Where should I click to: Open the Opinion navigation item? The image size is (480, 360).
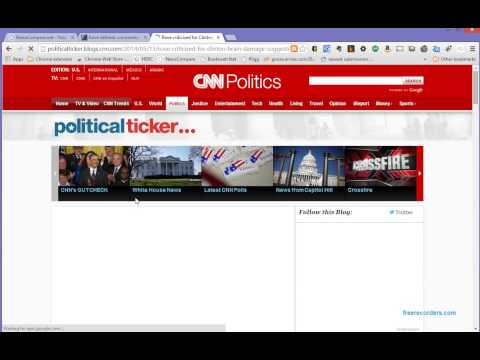pos(337,103)
